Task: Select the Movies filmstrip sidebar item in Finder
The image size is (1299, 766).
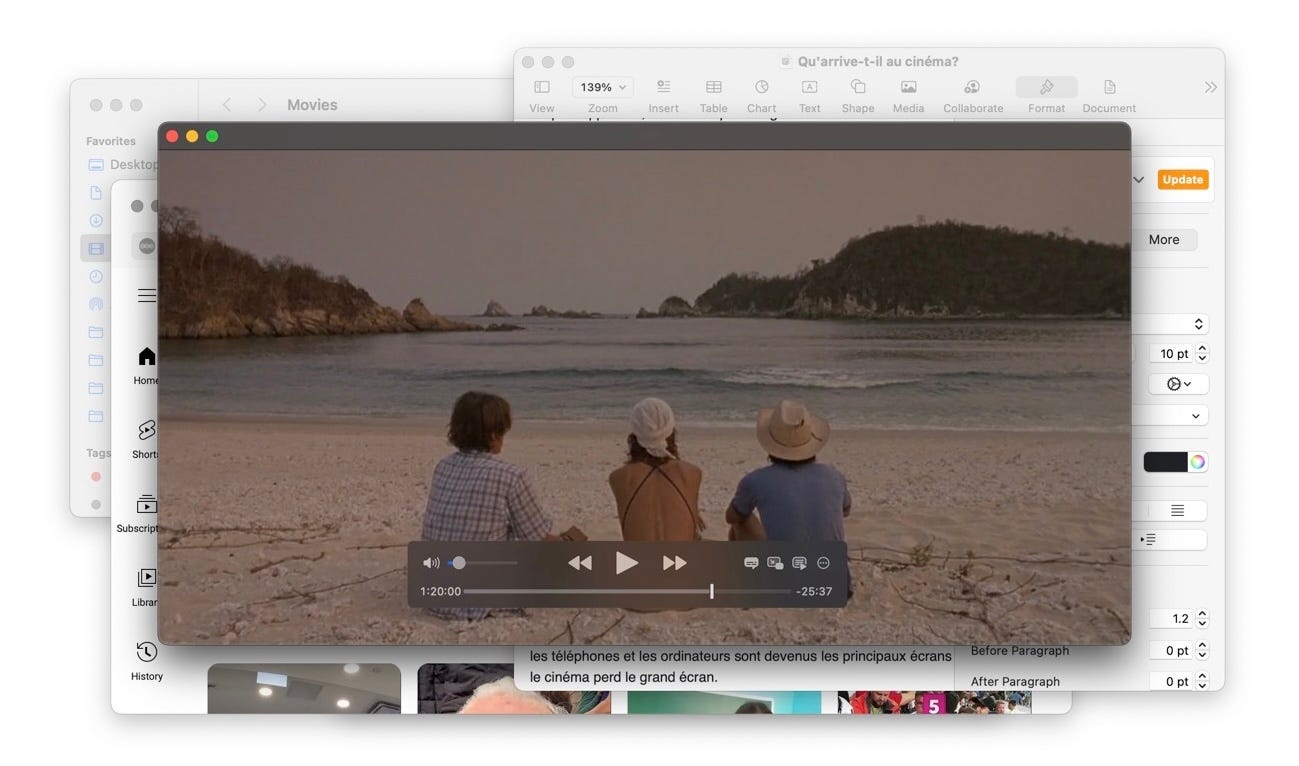Action: coord(96,248)
